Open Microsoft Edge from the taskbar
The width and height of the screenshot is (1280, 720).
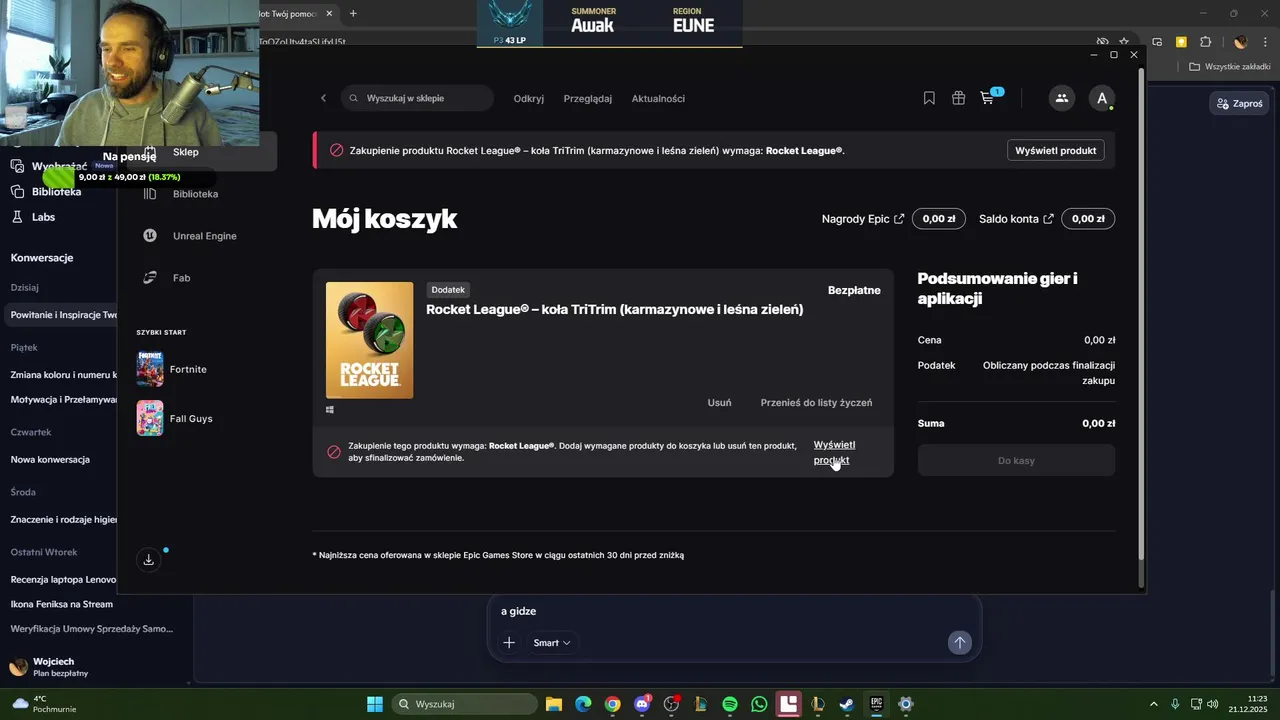[x=583, y=704]
